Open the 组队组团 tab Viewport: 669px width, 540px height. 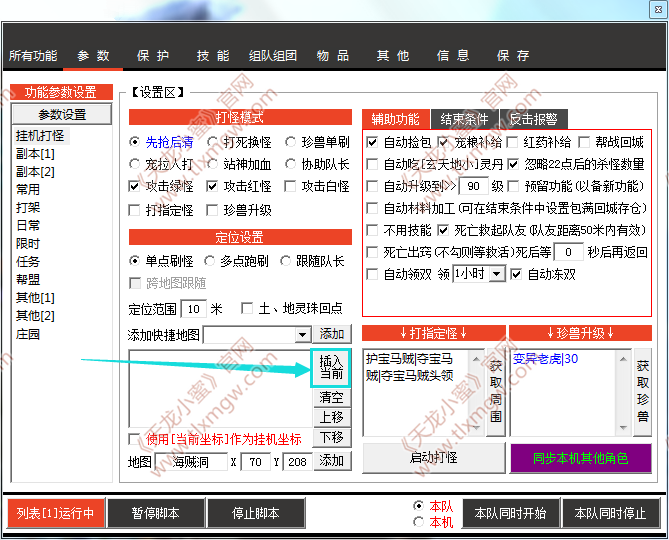pyautogui.click(x=273, y=55)
